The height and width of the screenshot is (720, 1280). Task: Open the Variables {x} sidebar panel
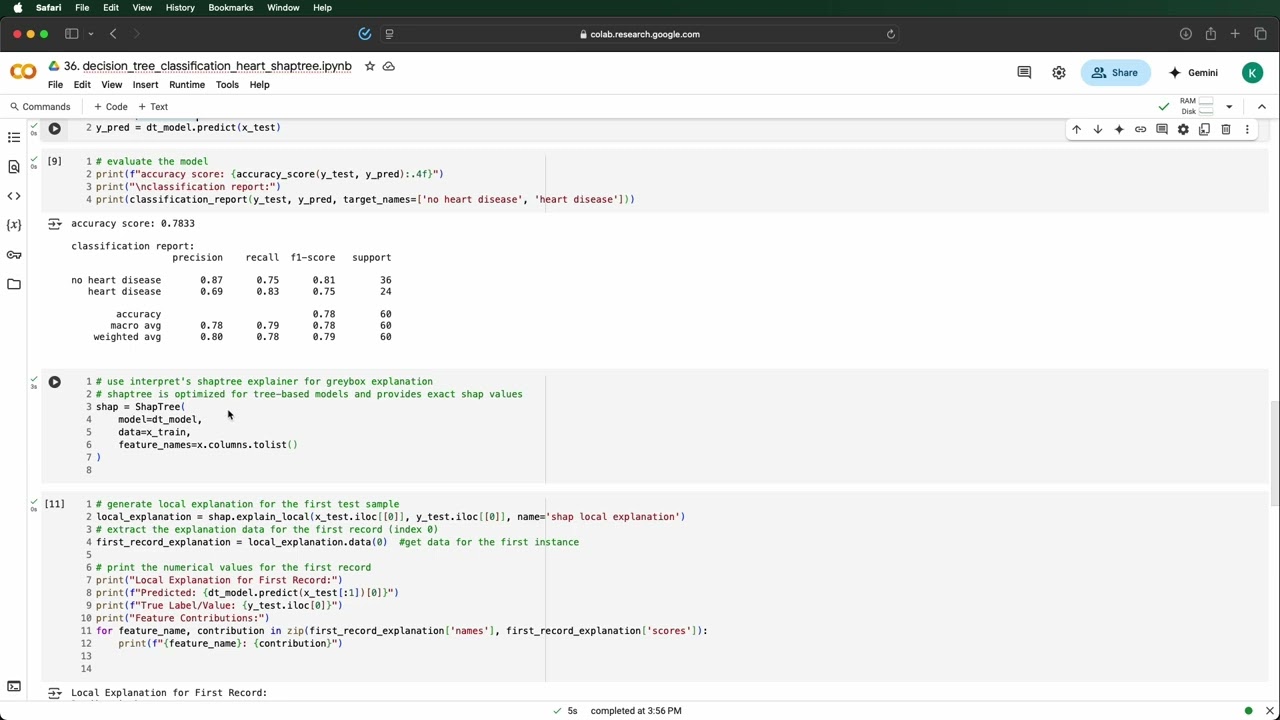(14, 225)
